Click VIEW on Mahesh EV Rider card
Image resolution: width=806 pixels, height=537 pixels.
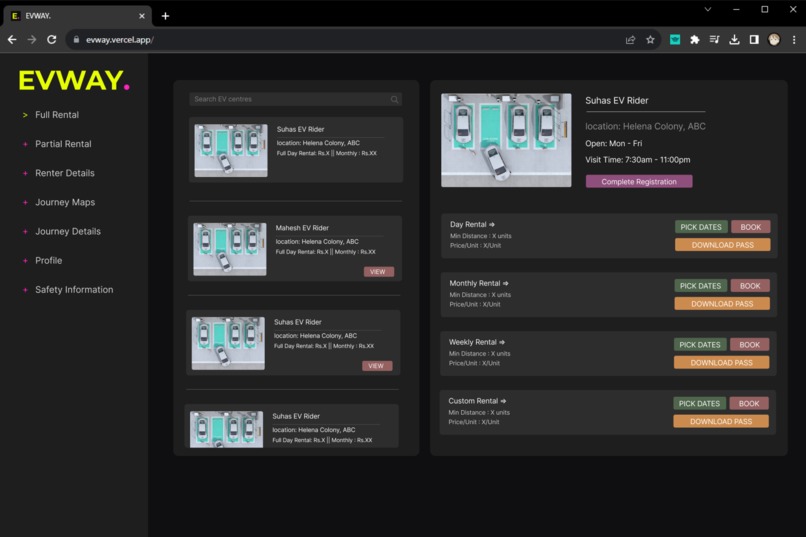pyautogui.click(x=378, y=272)
